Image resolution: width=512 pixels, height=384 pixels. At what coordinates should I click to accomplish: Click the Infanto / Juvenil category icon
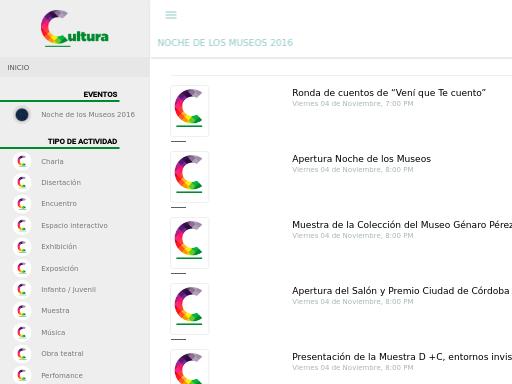tap(22, 290)
